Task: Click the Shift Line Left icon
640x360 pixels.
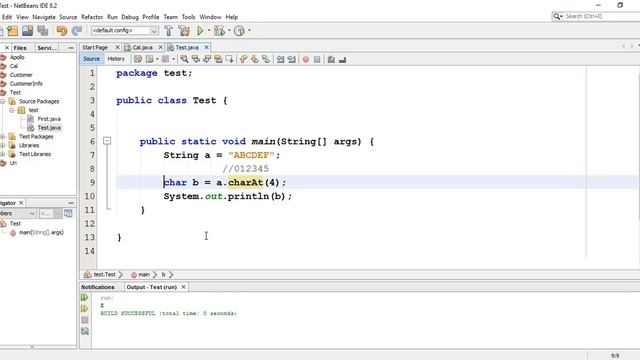Action: point(280,59)
